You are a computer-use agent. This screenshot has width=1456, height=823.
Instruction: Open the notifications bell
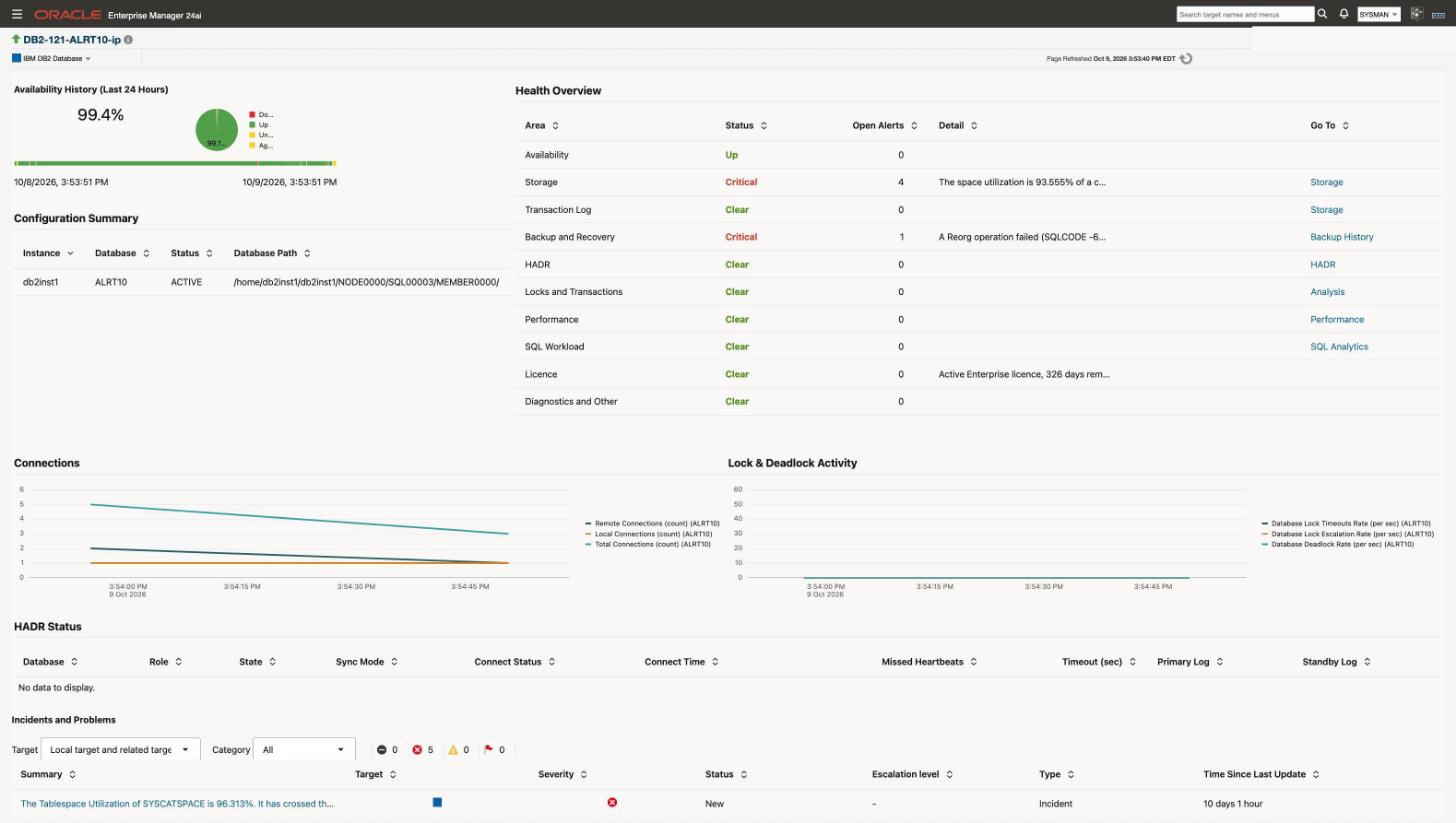point(1344,14)
